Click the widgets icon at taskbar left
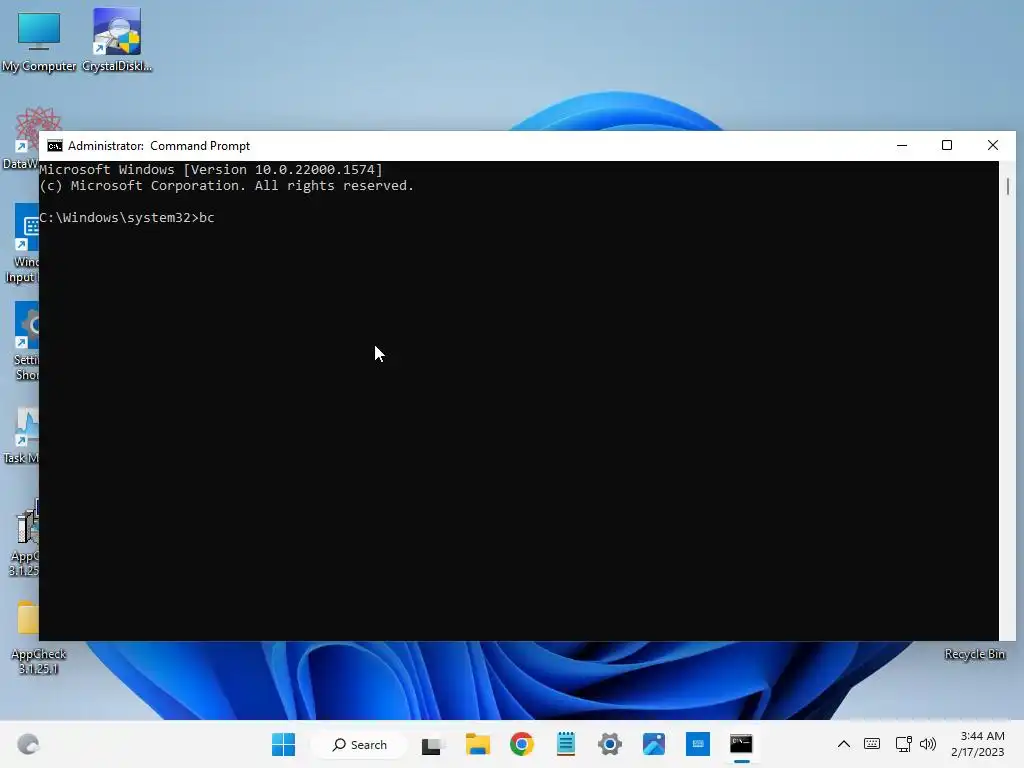Viewport: 1024px width, 768px height. 28,744
